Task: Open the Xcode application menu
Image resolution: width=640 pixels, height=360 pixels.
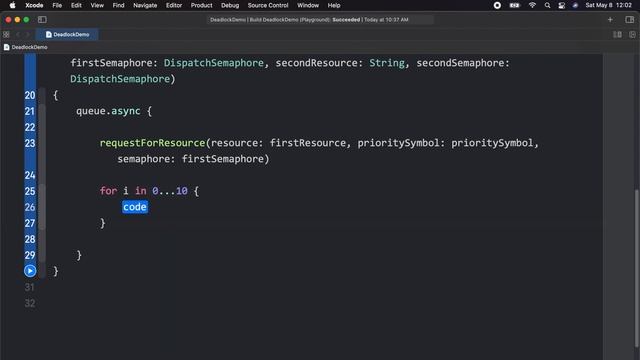Action: tap(34, 5)
